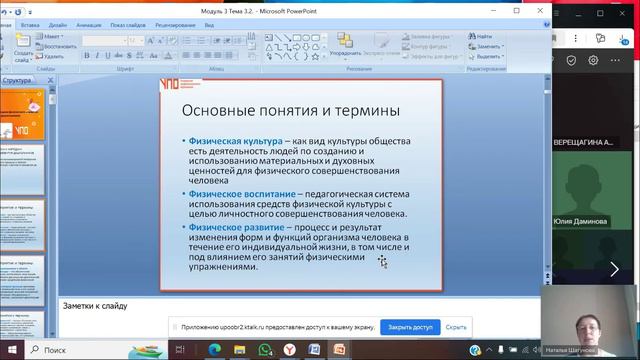Viewport: 640px width, 360px height.
Task: Toggle Bold formatting
Action: (87, 56)
